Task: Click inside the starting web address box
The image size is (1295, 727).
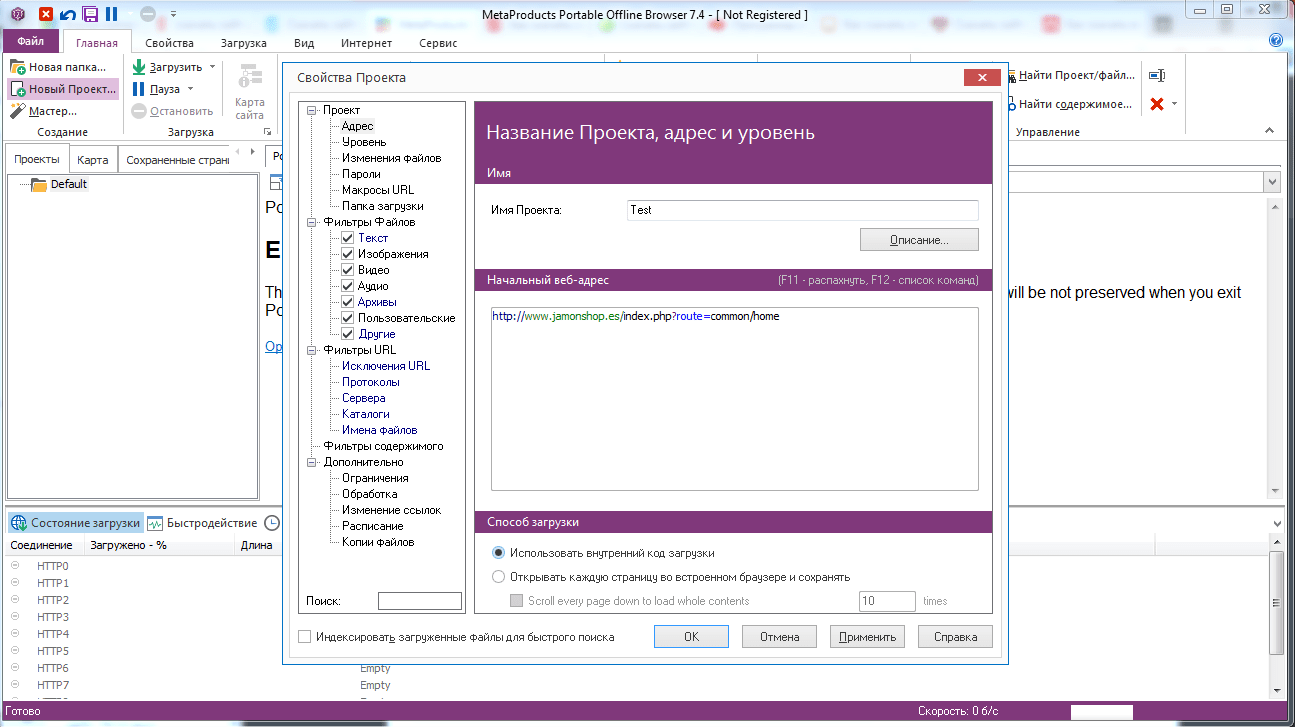Action: coord(734,399)
